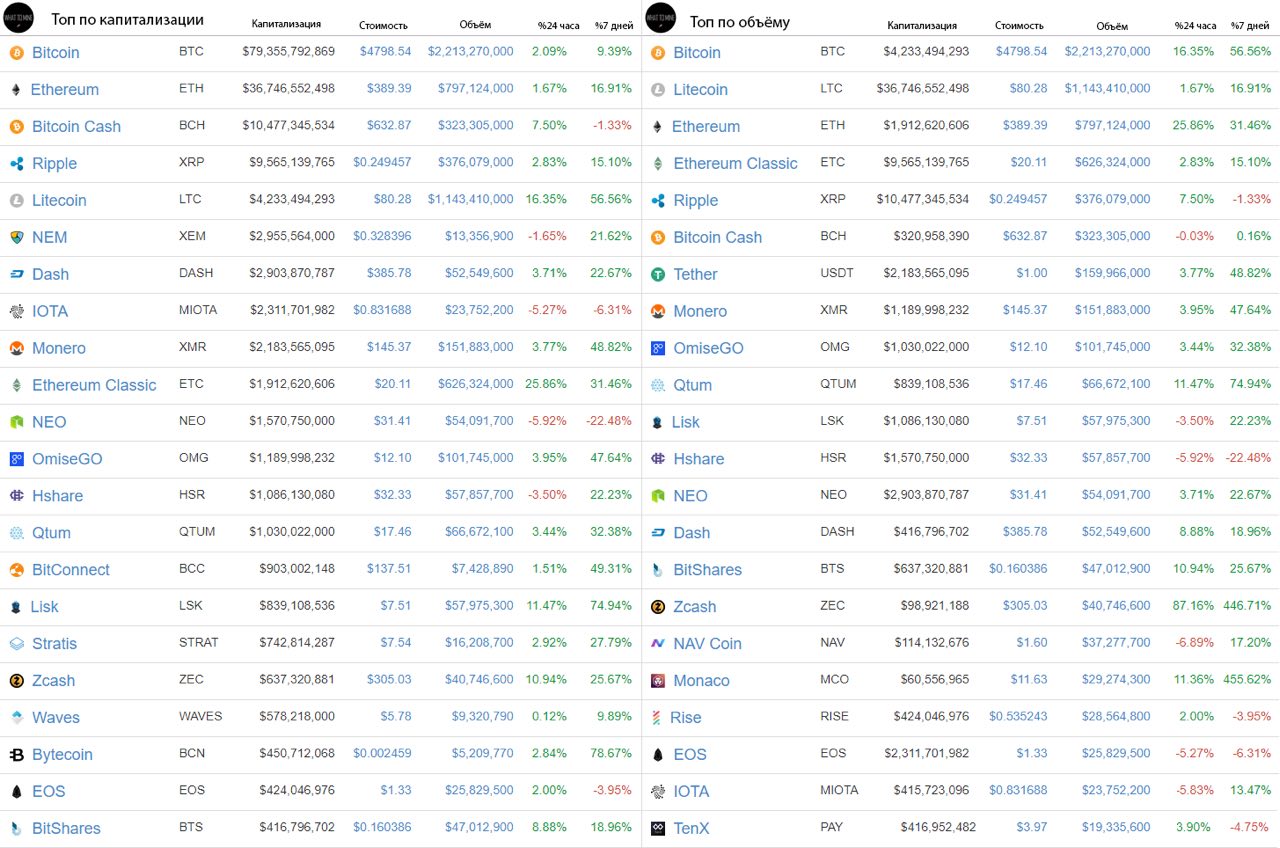Open Monero link in Топ по объёму table

click(x=700, y=311)
